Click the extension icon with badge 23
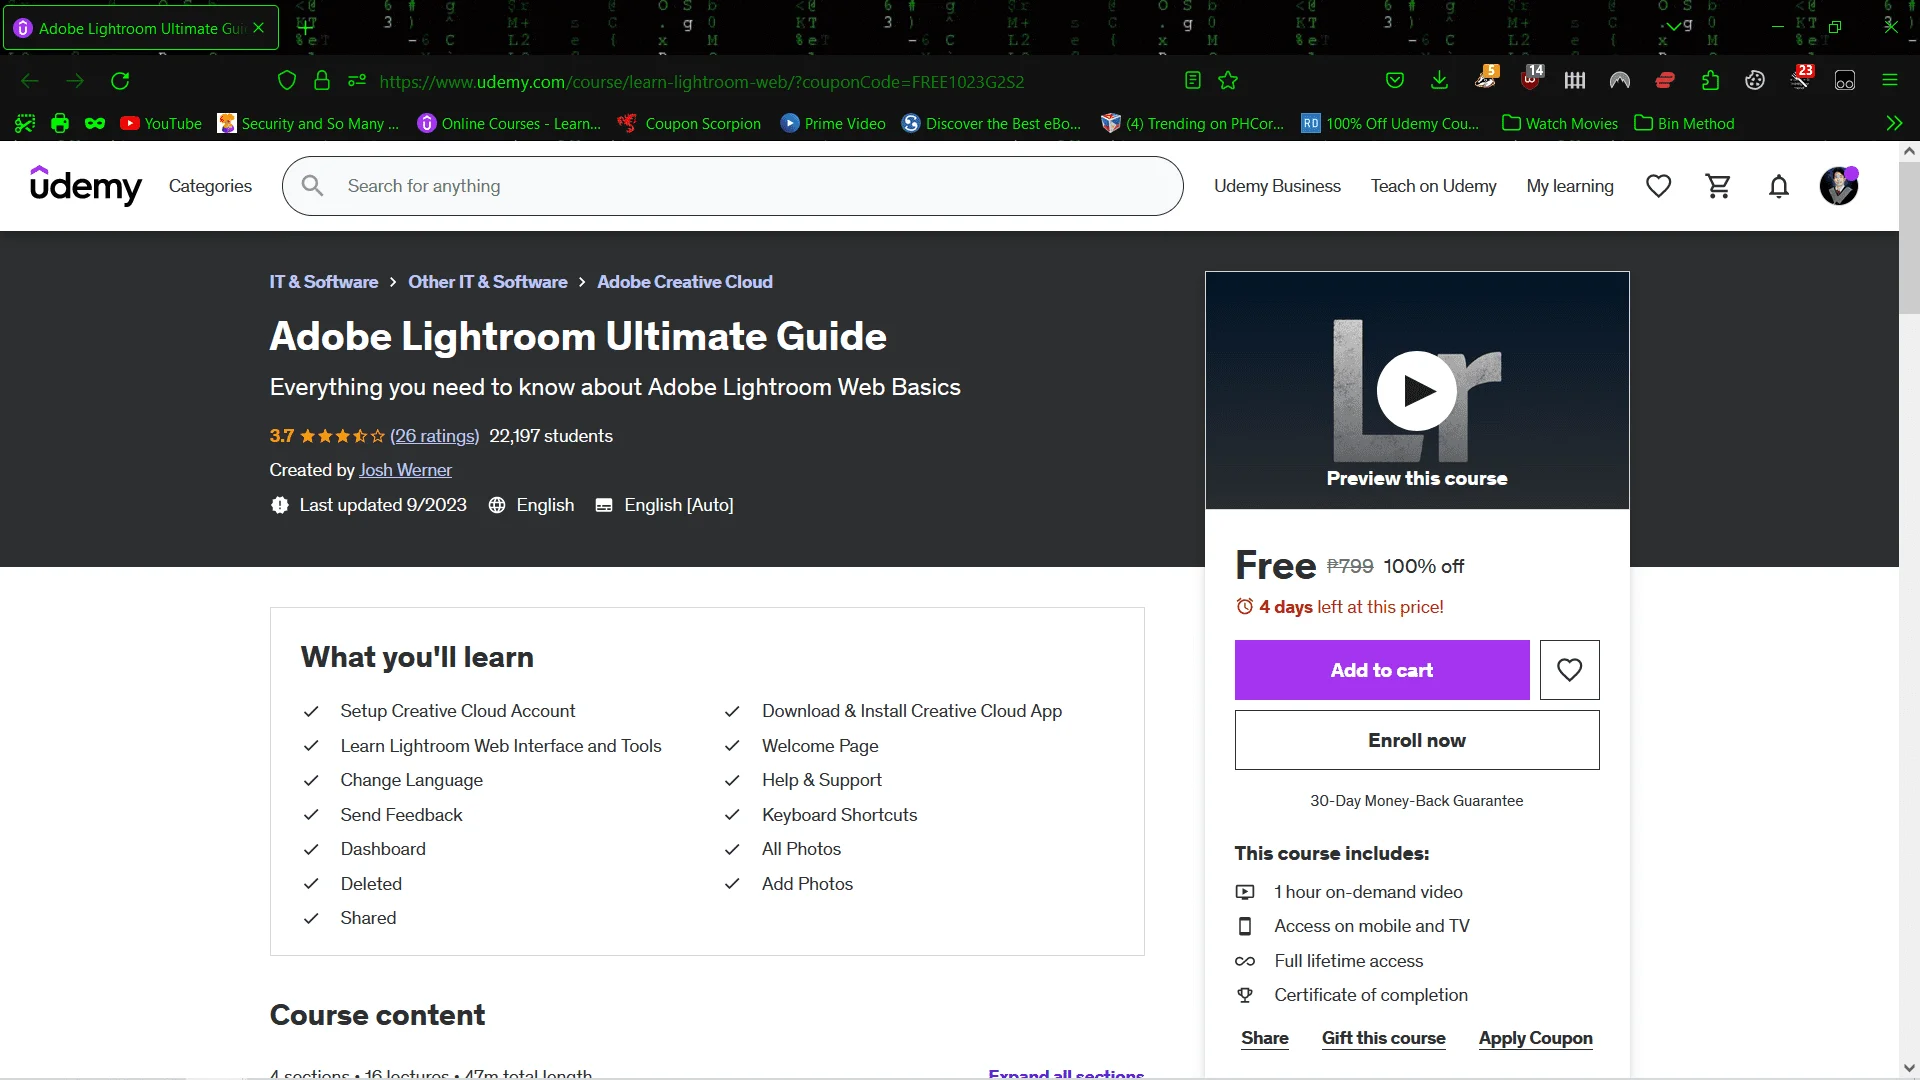1920x1080 pixels. pyautogui.click(x=1801, y=78)
